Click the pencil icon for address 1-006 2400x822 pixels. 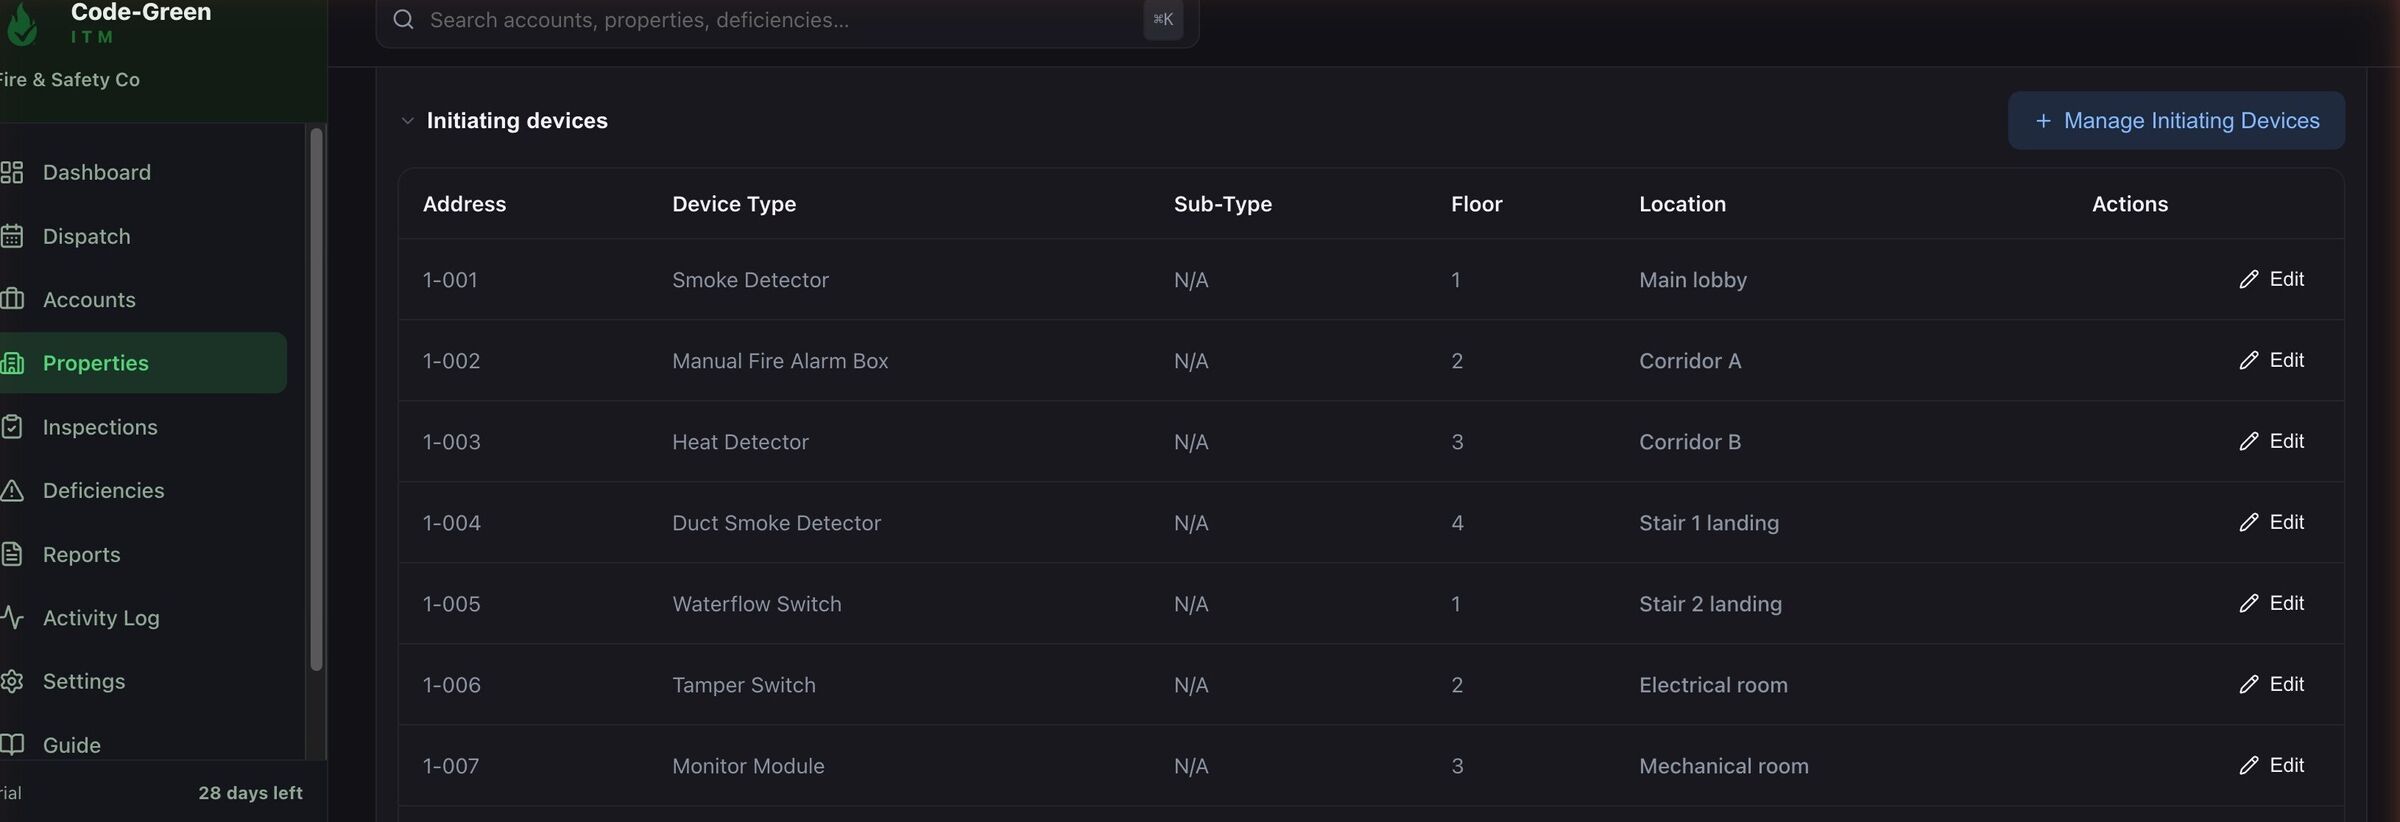[x=2249, y=684]
